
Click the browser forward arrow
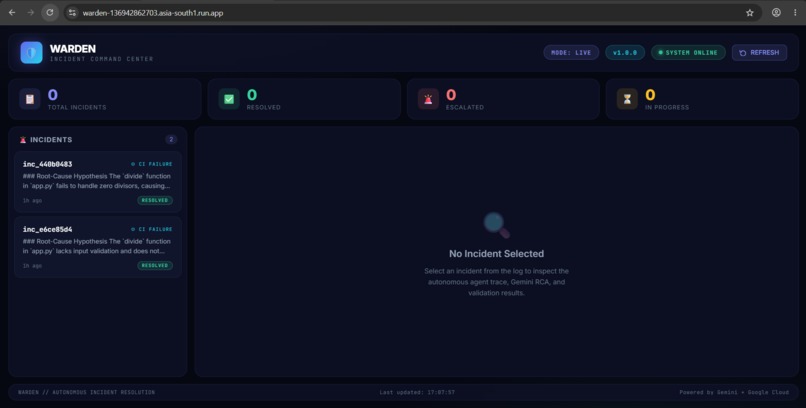point(31,12)
